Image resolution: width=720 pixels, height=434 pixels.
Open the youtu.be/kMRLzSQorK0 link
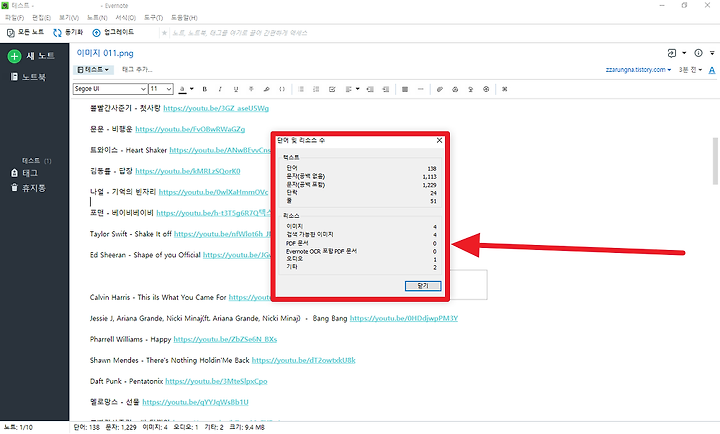click(188, 171)
